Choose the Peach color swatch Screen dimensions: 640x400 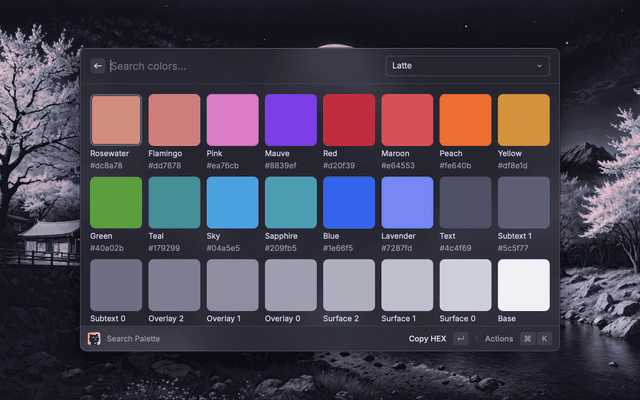click(x=465, y=120)
